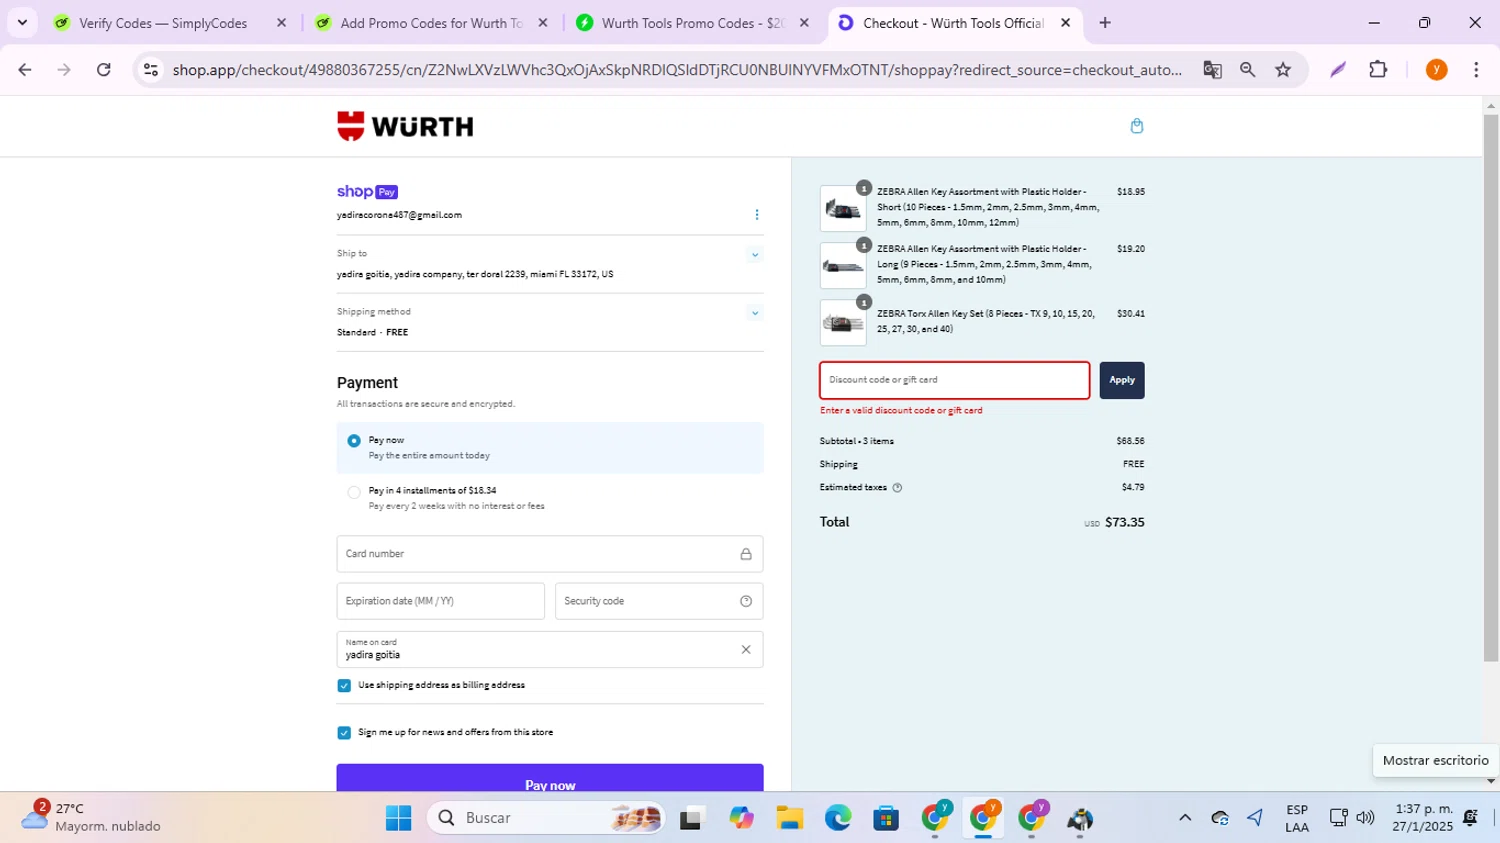This screenshot has height=843, width=1500.
Task: Click the page vertical scrollbar
Action: click(x=1491, y=387)
